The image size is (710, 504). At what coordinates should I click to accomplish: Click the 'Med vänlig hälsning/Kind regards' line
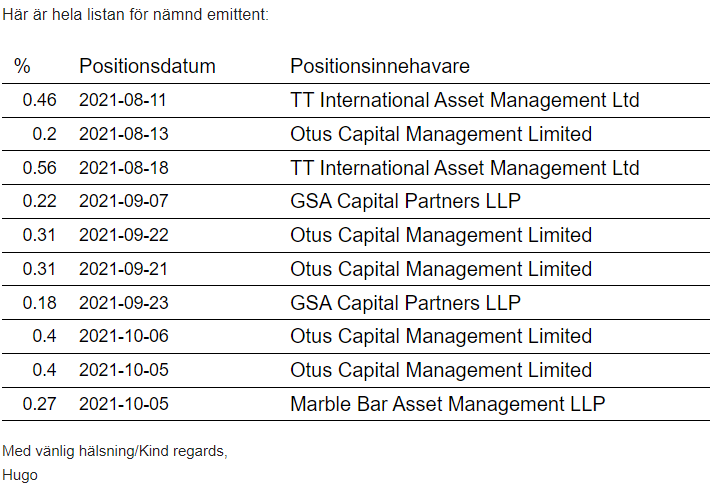point(115,451)
